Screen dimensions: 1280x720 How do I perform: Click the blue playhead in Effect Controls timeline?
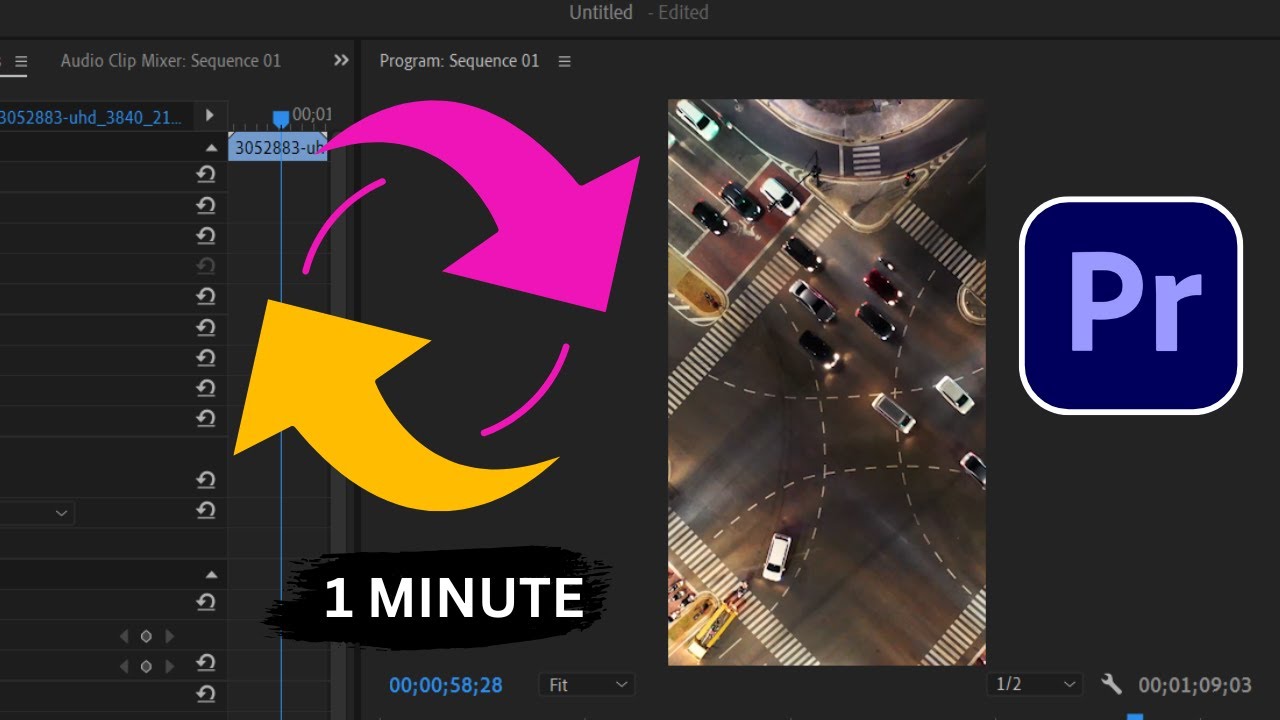281,119
